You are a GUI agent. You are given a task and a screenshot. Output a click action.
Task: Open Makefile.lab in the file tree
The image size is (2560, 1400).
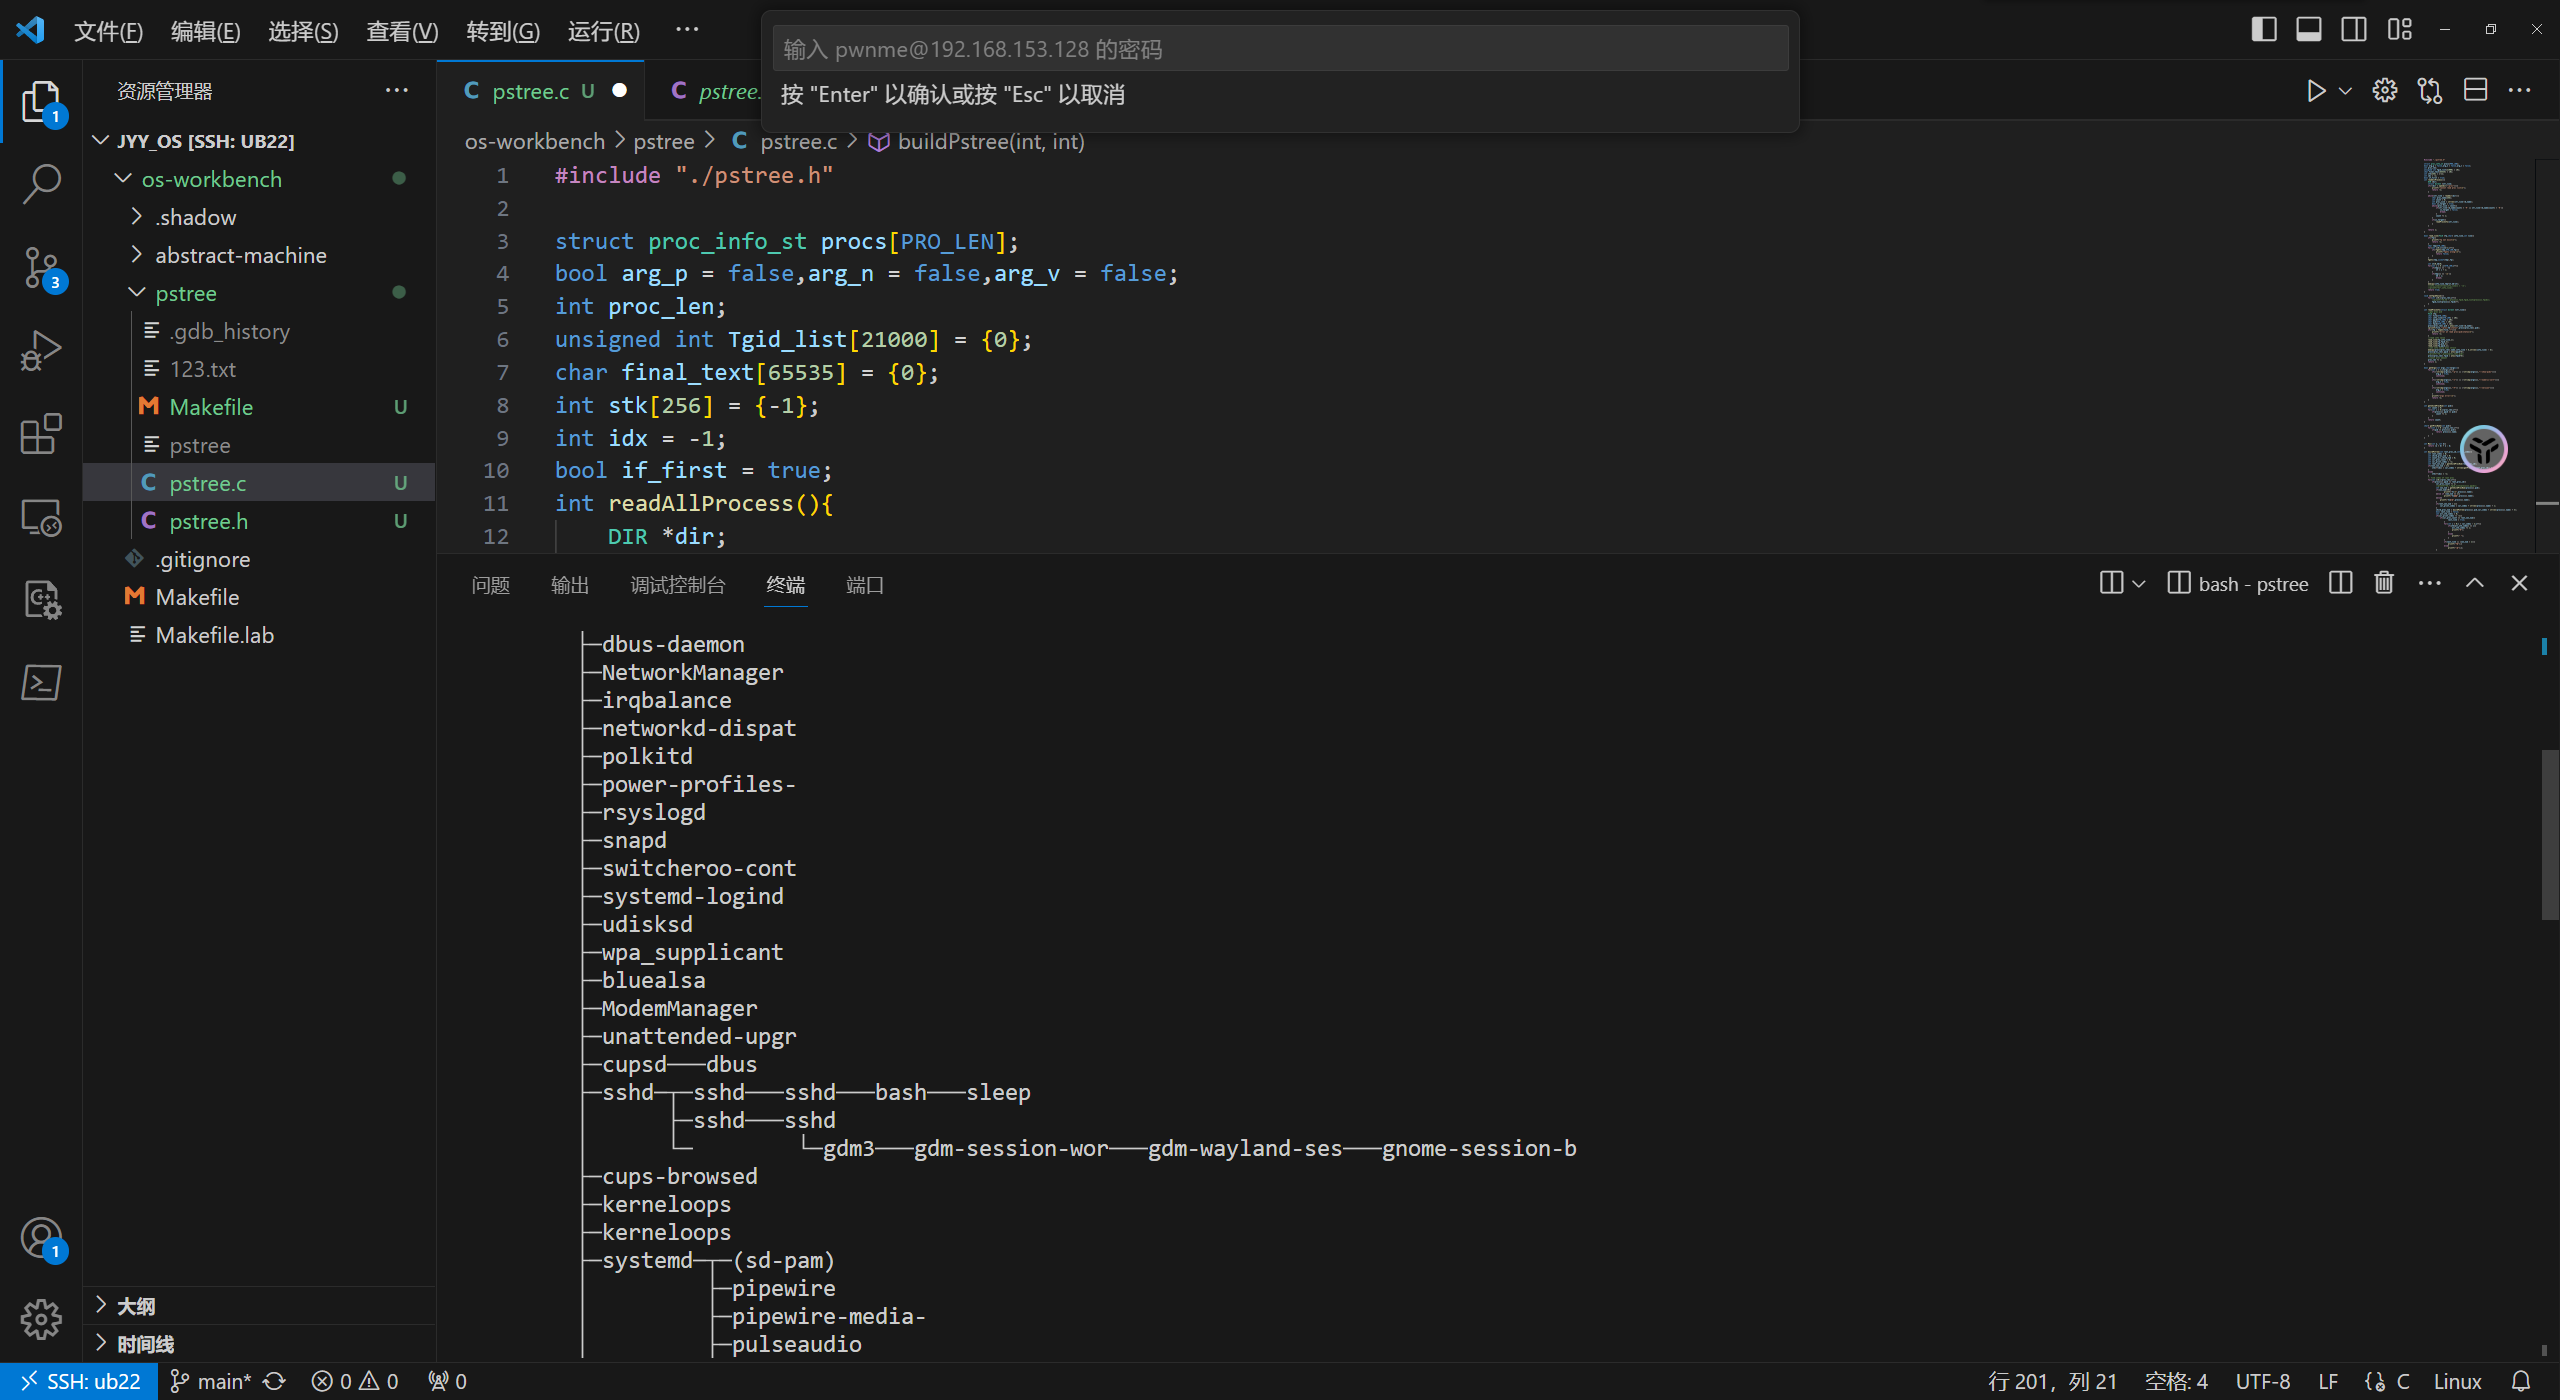259,635
